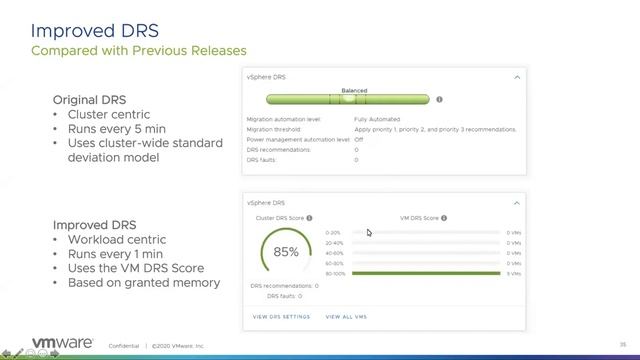Collapse the lower vSphere DRS panel
640x360 pixels.
pyautogui.click(x=517, y=203)
